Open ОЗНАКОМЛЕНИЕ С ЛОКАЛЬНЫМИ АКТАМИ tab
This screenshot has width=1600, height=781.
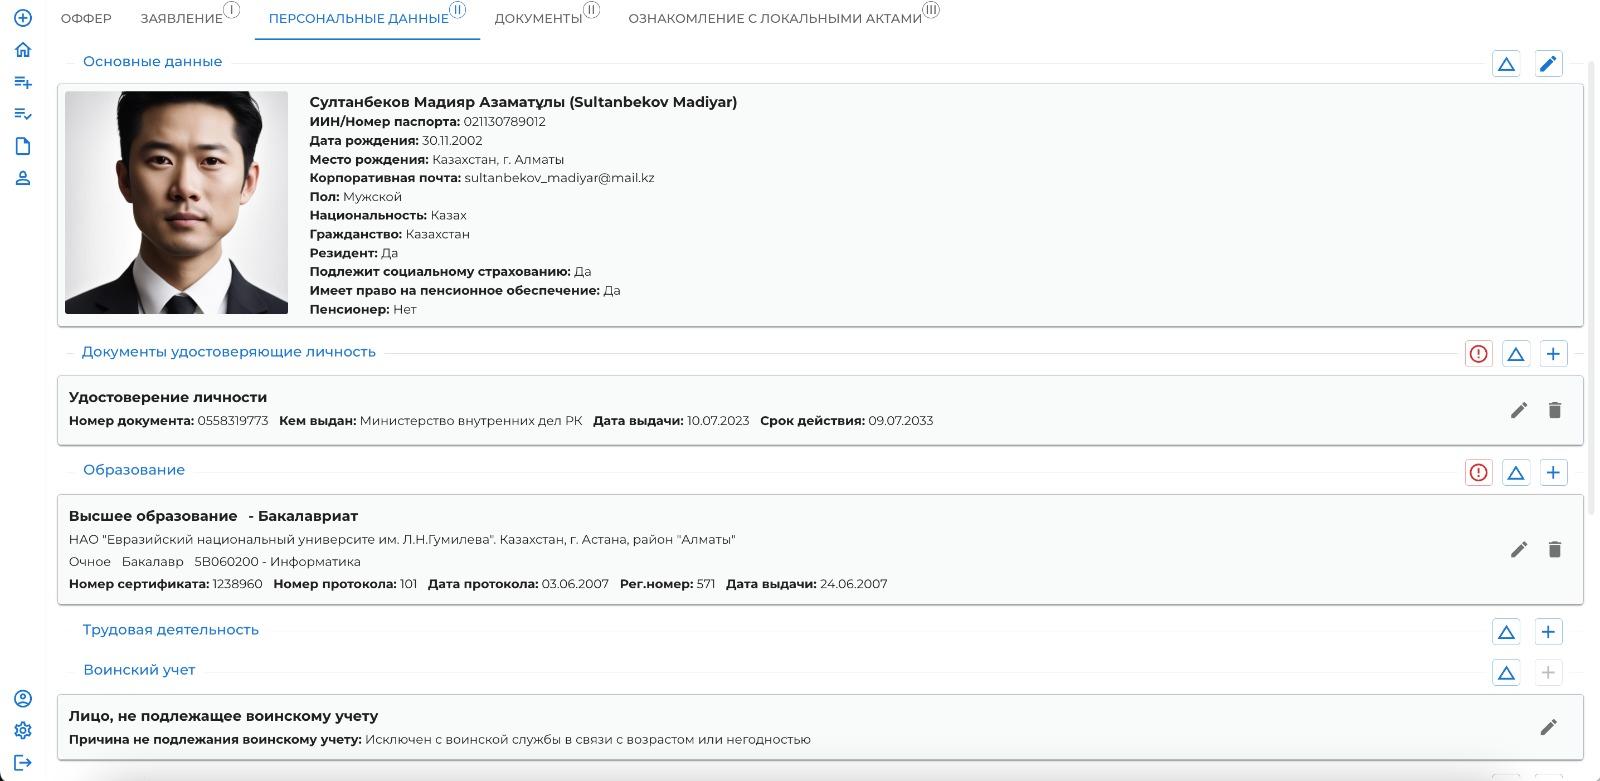[775, 18]
